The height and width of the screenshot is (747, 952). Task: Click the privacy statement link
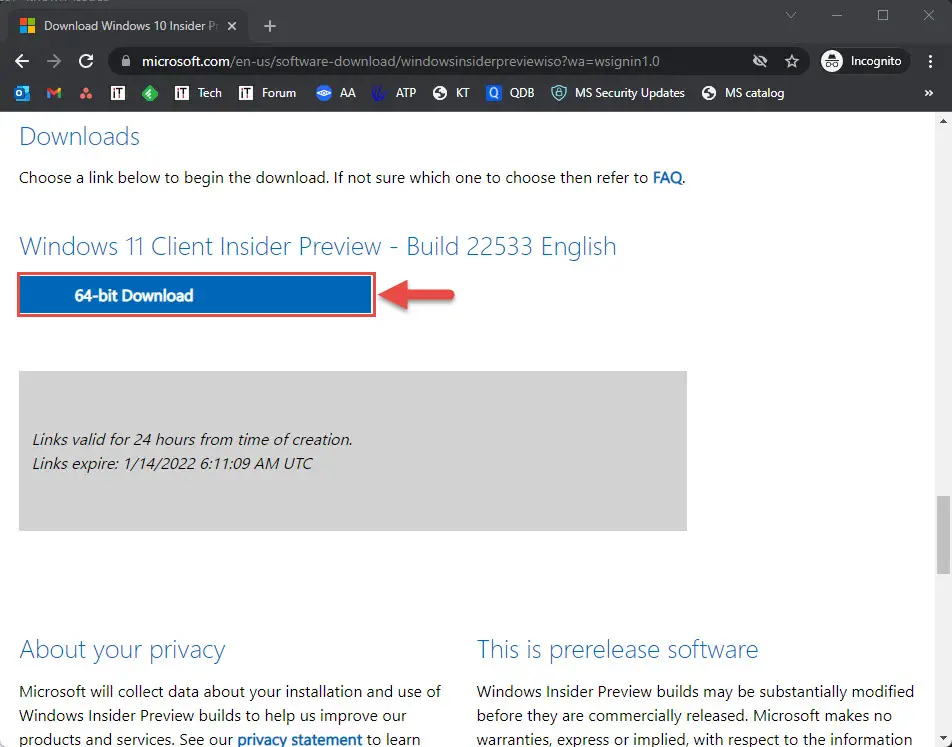click(x=299, y=739)
